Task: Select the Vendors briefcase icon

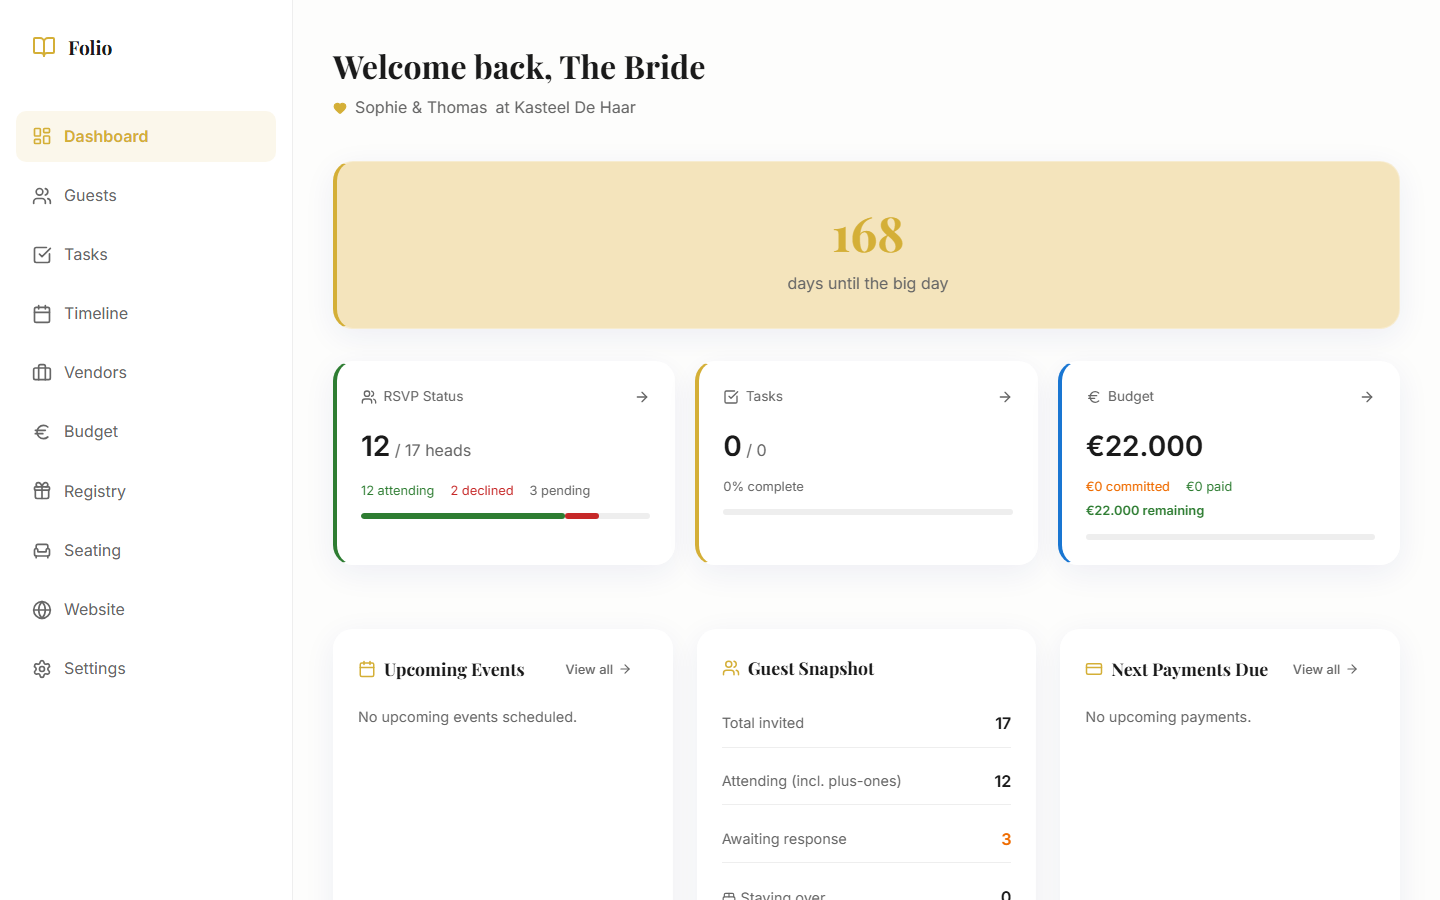Action: pyautogui.click(x=42, y=372)
